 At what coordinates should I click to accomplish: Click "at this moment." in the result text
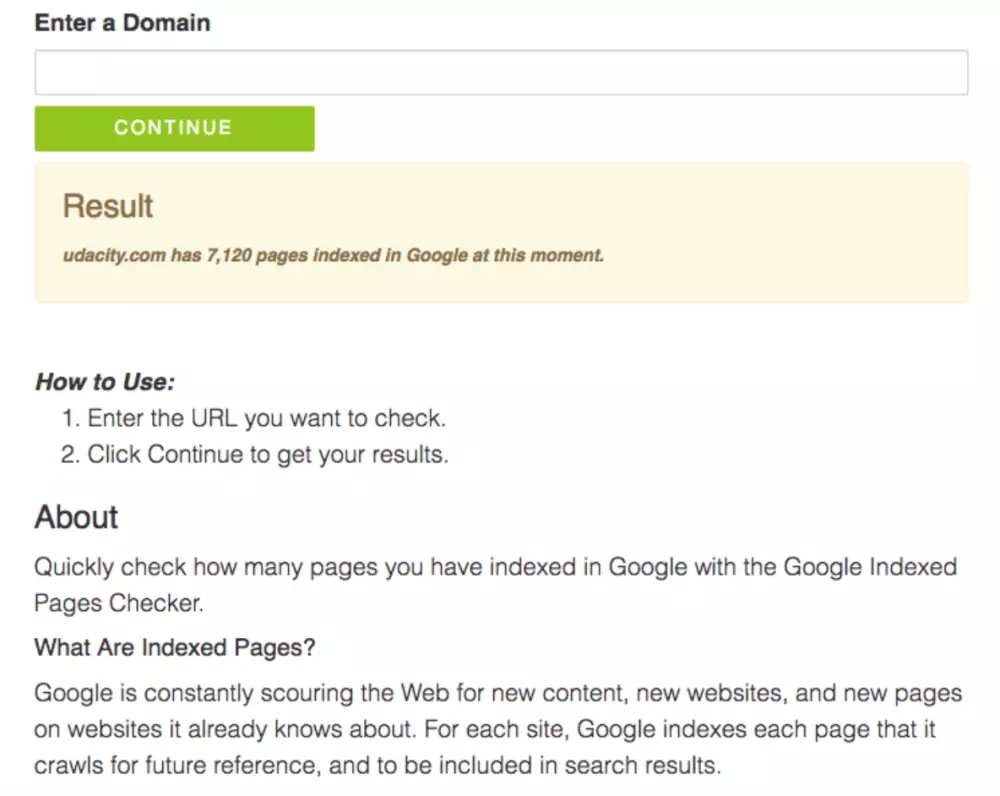538,255
